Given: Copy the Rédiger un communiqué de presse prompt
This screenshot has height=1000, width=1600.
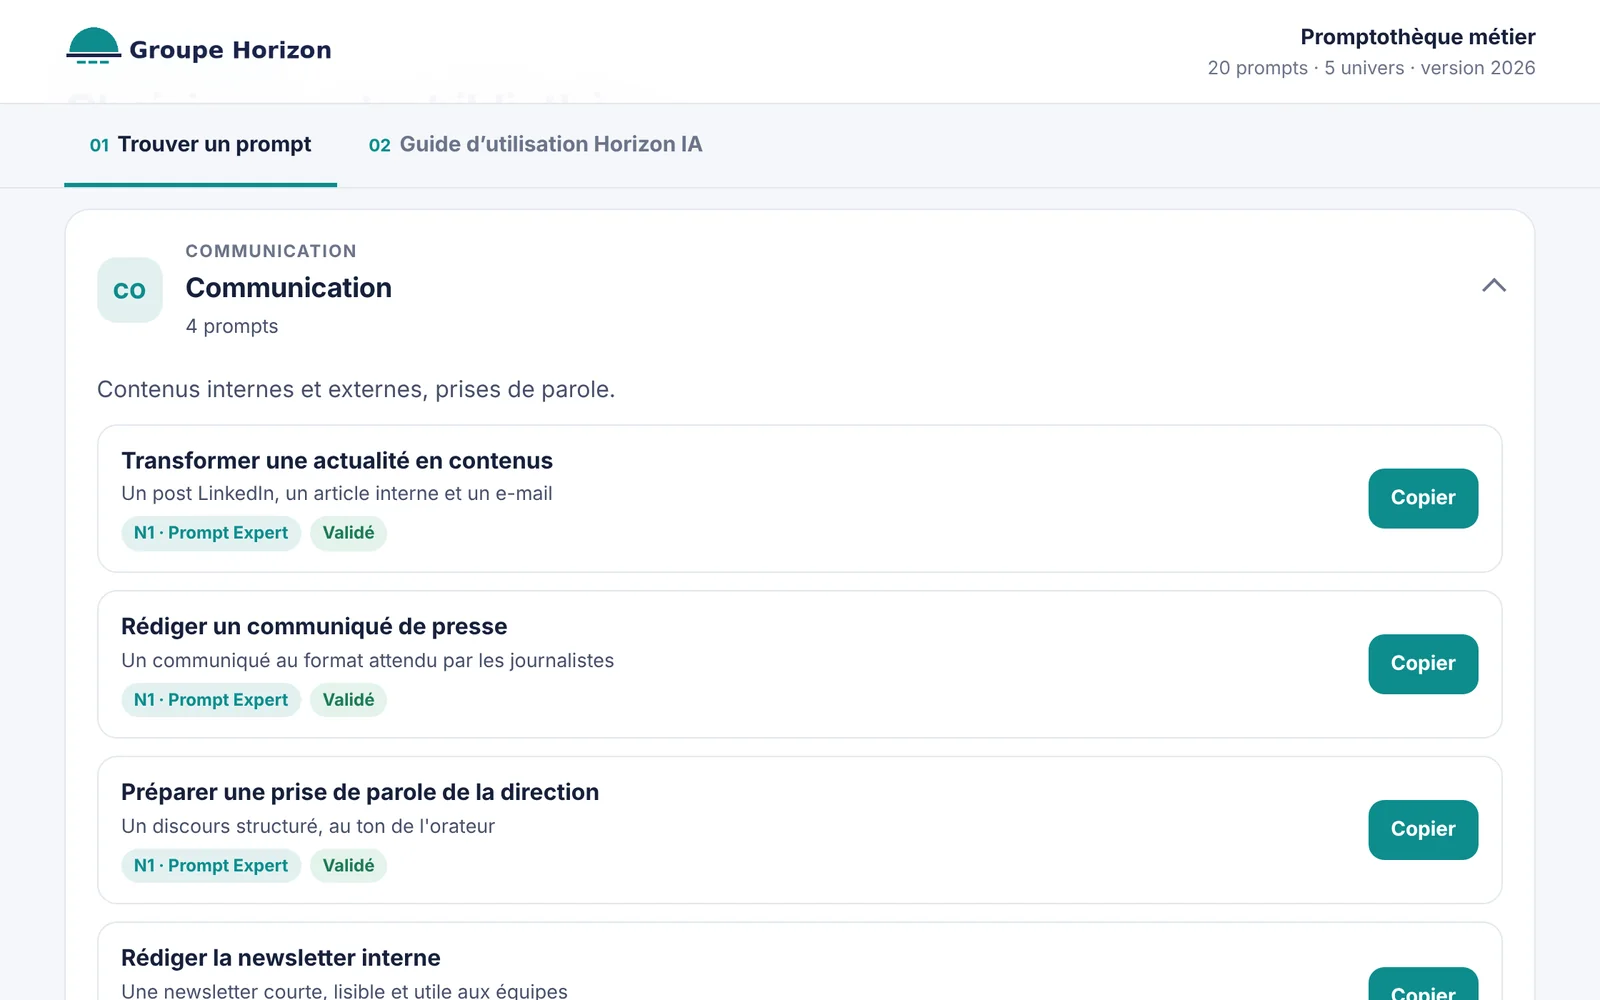Looking at the screenshot, I should [x=1423, y=664].
